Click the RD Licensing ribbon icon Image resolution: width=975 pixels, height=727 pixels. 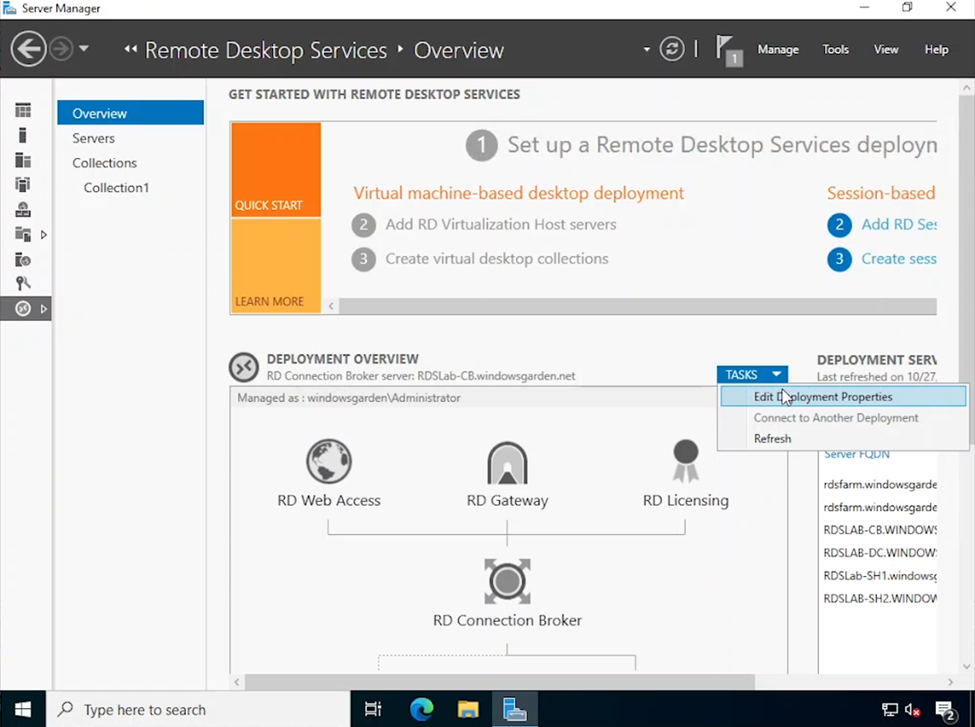(685, 461)
